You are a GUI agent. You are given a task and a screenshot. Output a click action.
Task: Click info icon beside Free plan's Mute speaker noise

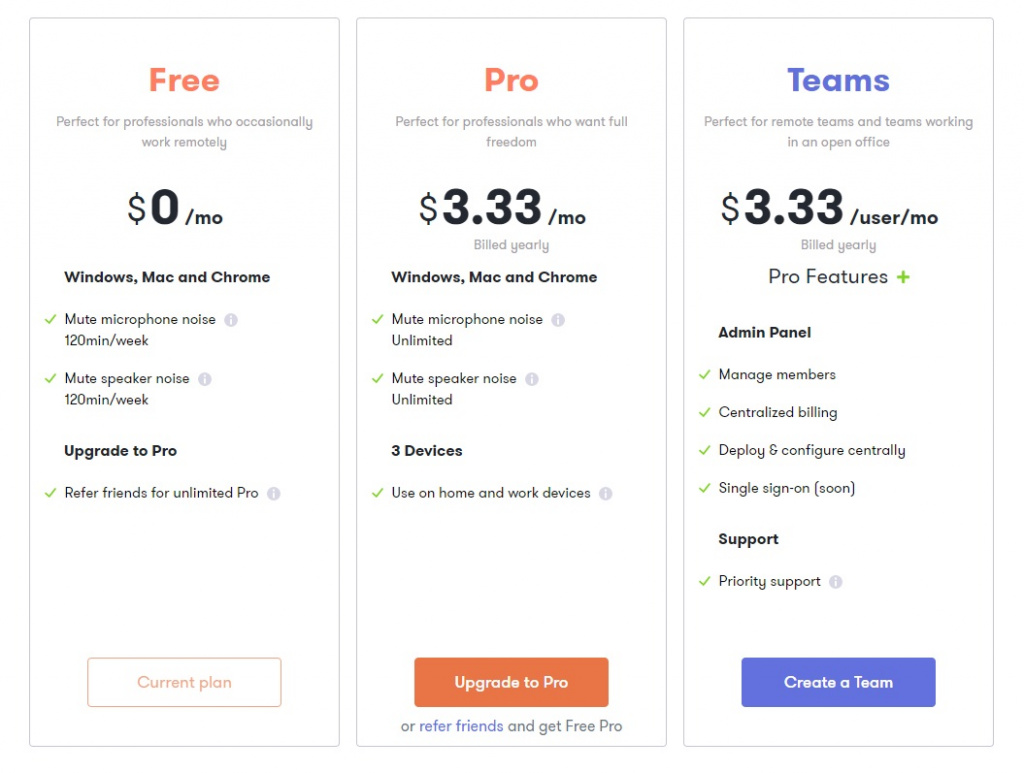pyautogui.click(x=205, y=379)
